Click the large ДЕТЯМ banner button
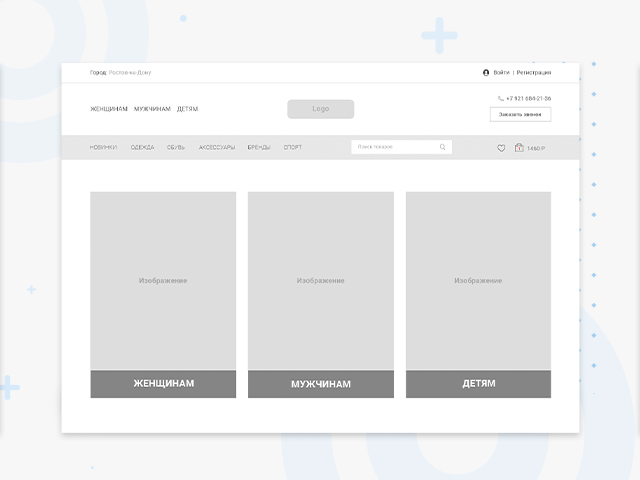Screen dimensions: 640x480 click(x=478, y=384)
